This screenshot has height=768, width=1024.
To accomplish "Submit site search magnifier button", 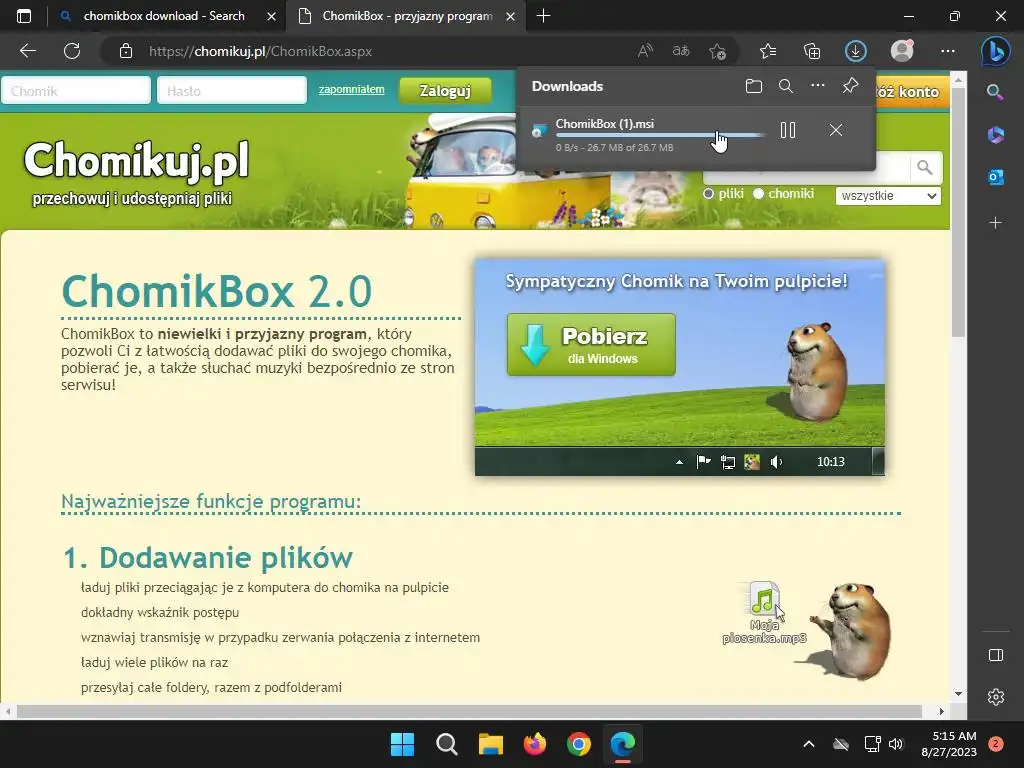I will click(925, 167).
